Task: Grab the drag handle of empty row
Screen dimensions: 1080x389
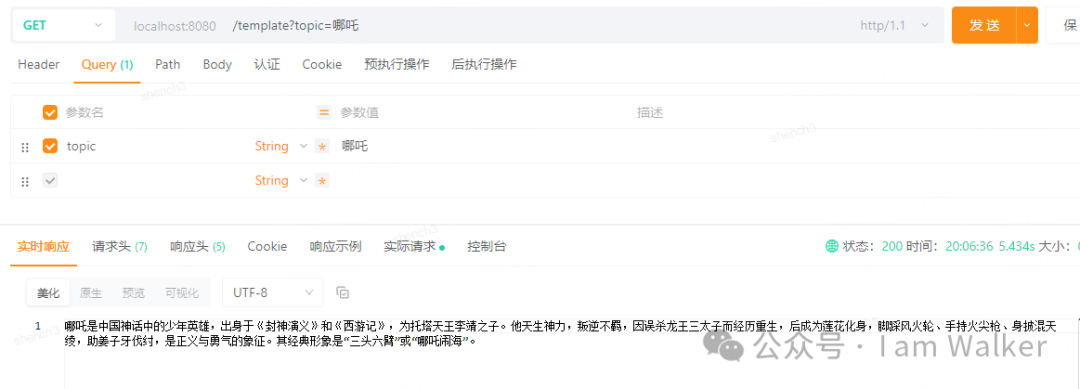Action: (25, 181)
